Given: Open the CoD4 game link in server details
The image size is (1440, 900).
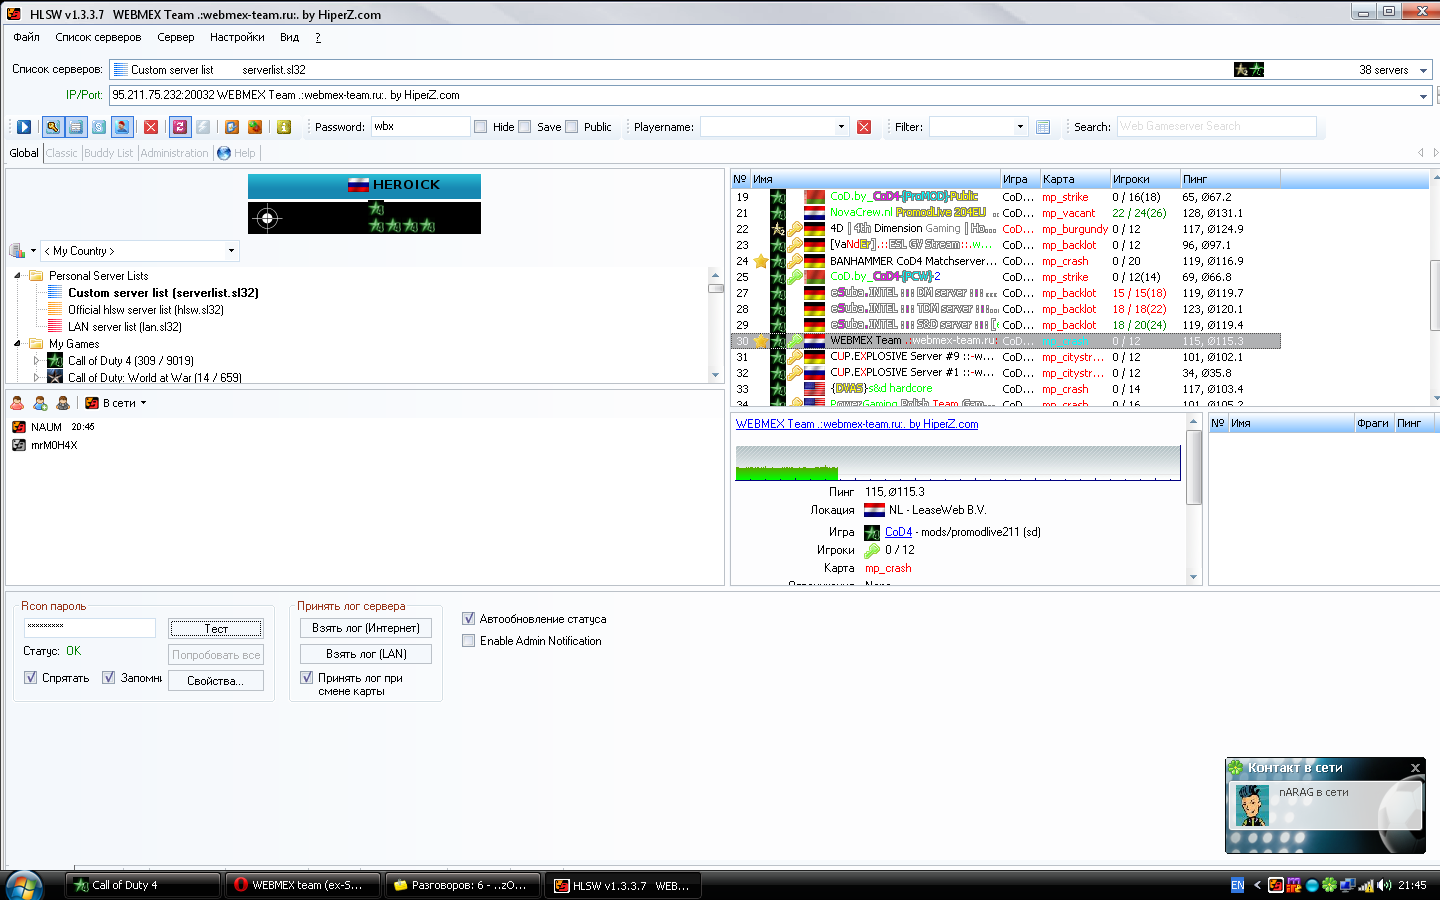Looking at the screenshot, I should (898, 532).
